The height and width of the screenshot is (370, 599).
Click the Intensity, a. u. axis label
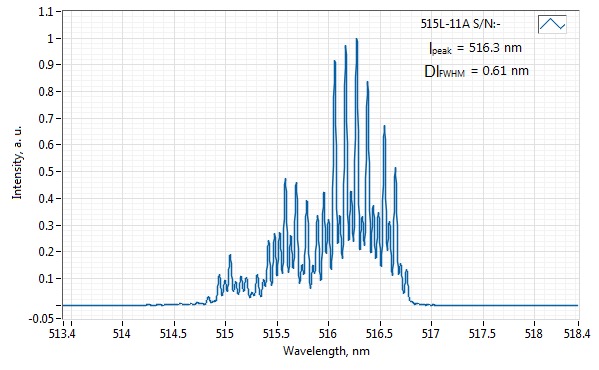17,162
